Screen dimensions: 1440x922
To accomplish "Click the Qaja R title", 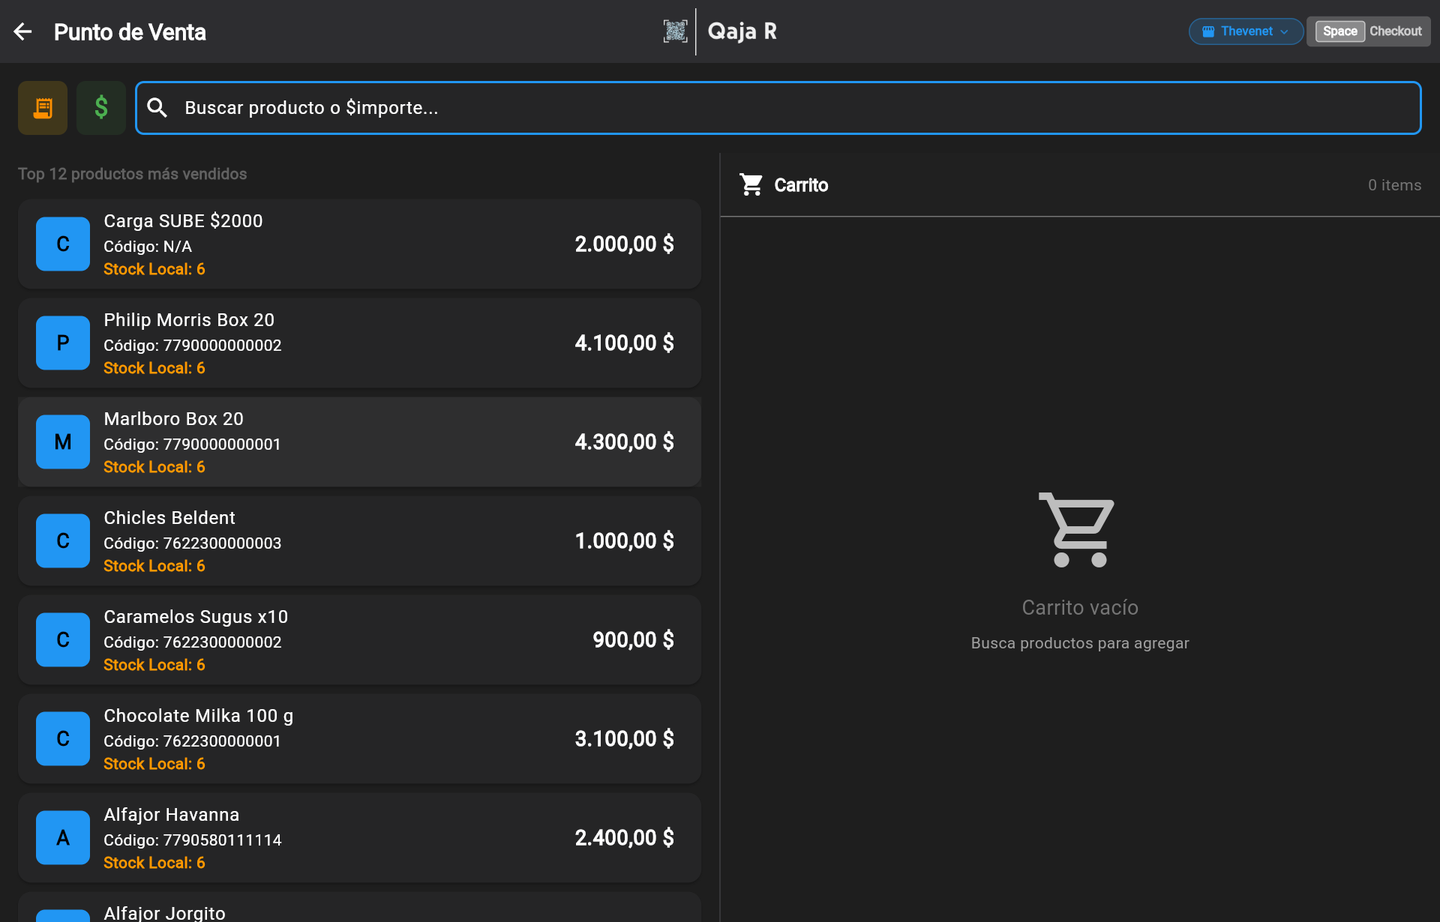I will pyautogui.click(x=742, y=31).
